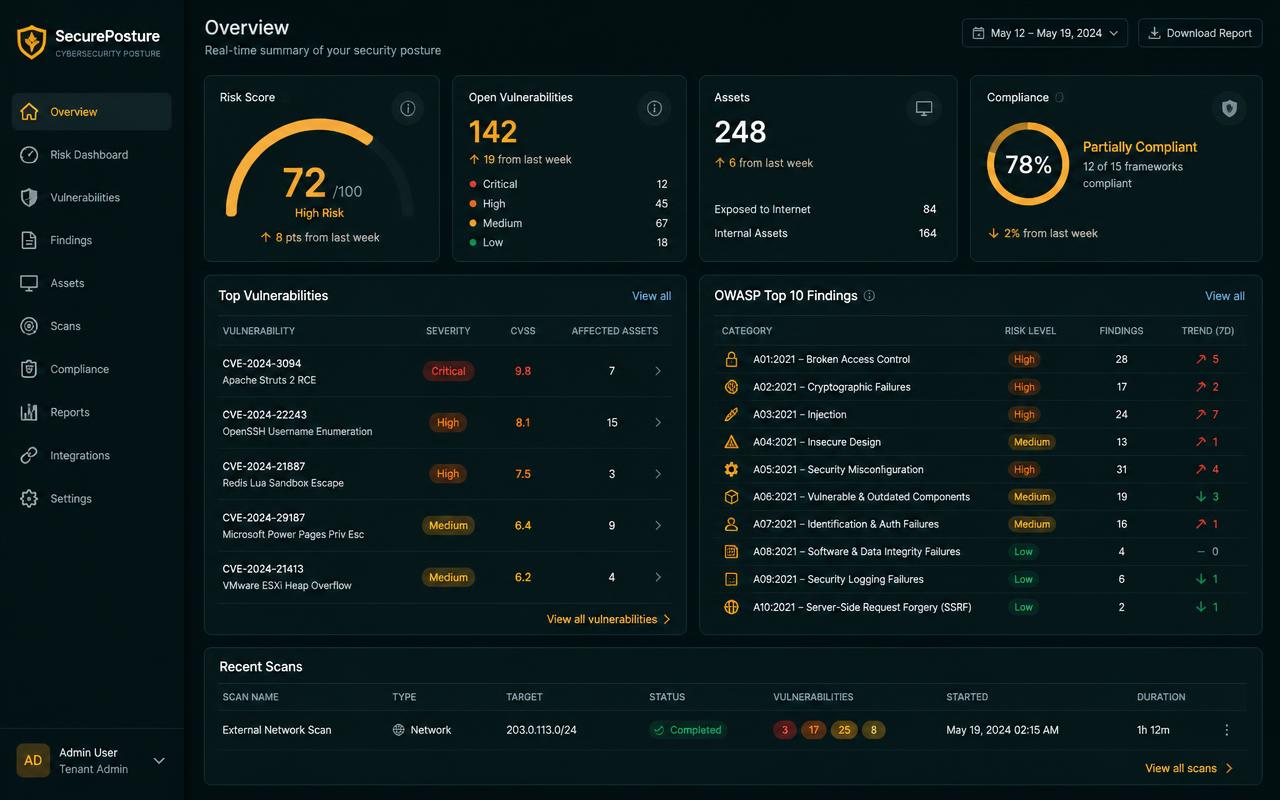This screenshot has width=1280, height=800.
Task: Open Risk Dashboard in the sidebar
Action: [92, 155]
